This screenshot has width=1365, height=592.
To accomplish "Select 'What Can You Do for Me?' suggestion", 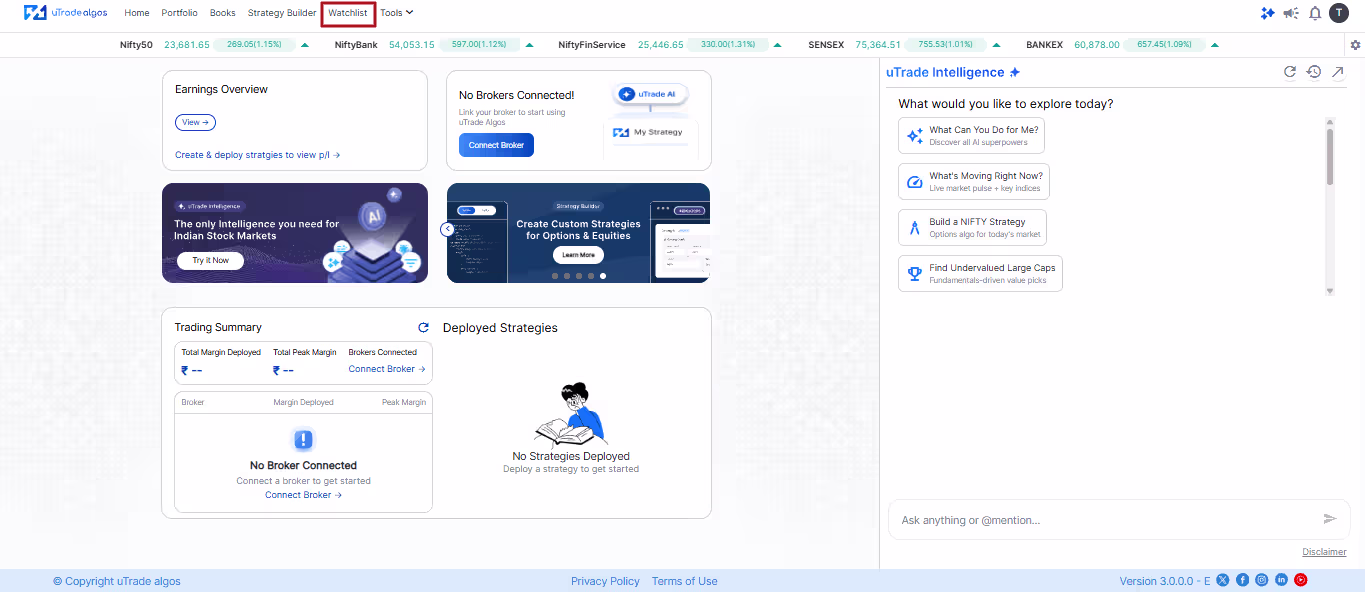I will pos(971,135).
